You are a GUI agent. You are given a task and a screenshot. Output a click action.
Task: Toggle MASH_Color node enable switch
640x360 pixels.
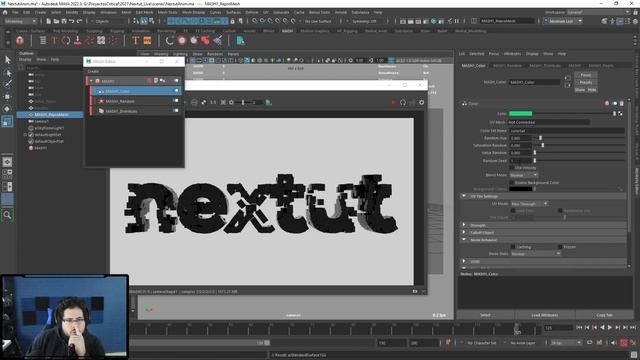[176, 91]
